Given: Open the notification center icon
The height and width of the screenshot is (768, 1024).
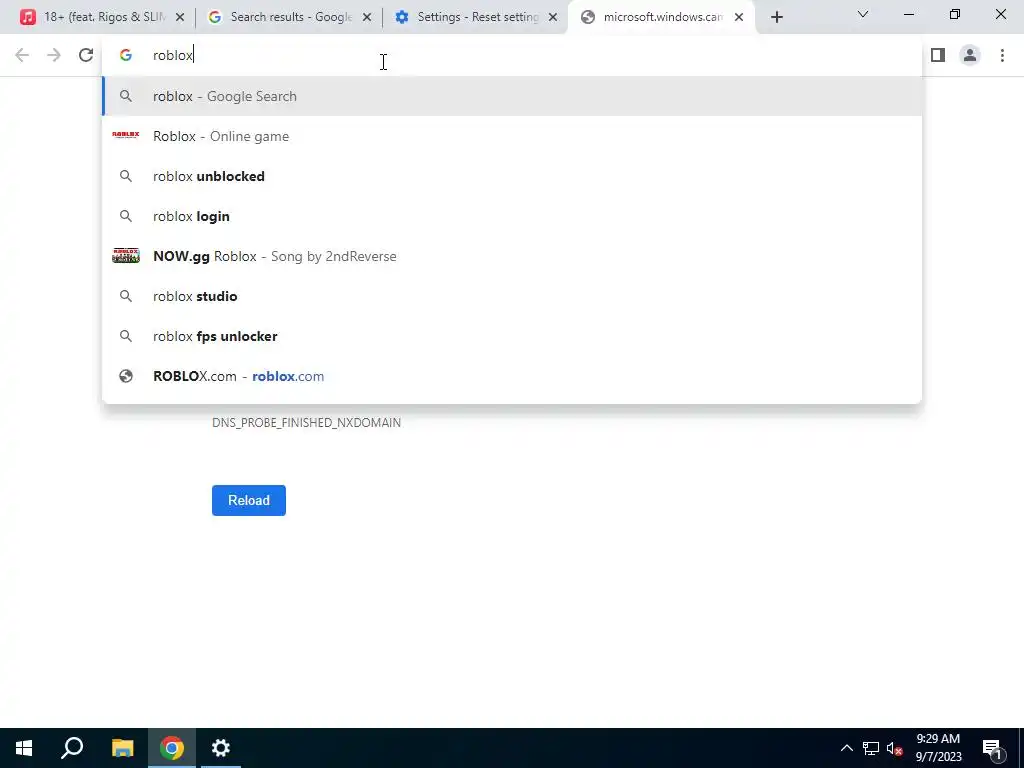Looking at the screenshot, I should (x=992, y=748).
